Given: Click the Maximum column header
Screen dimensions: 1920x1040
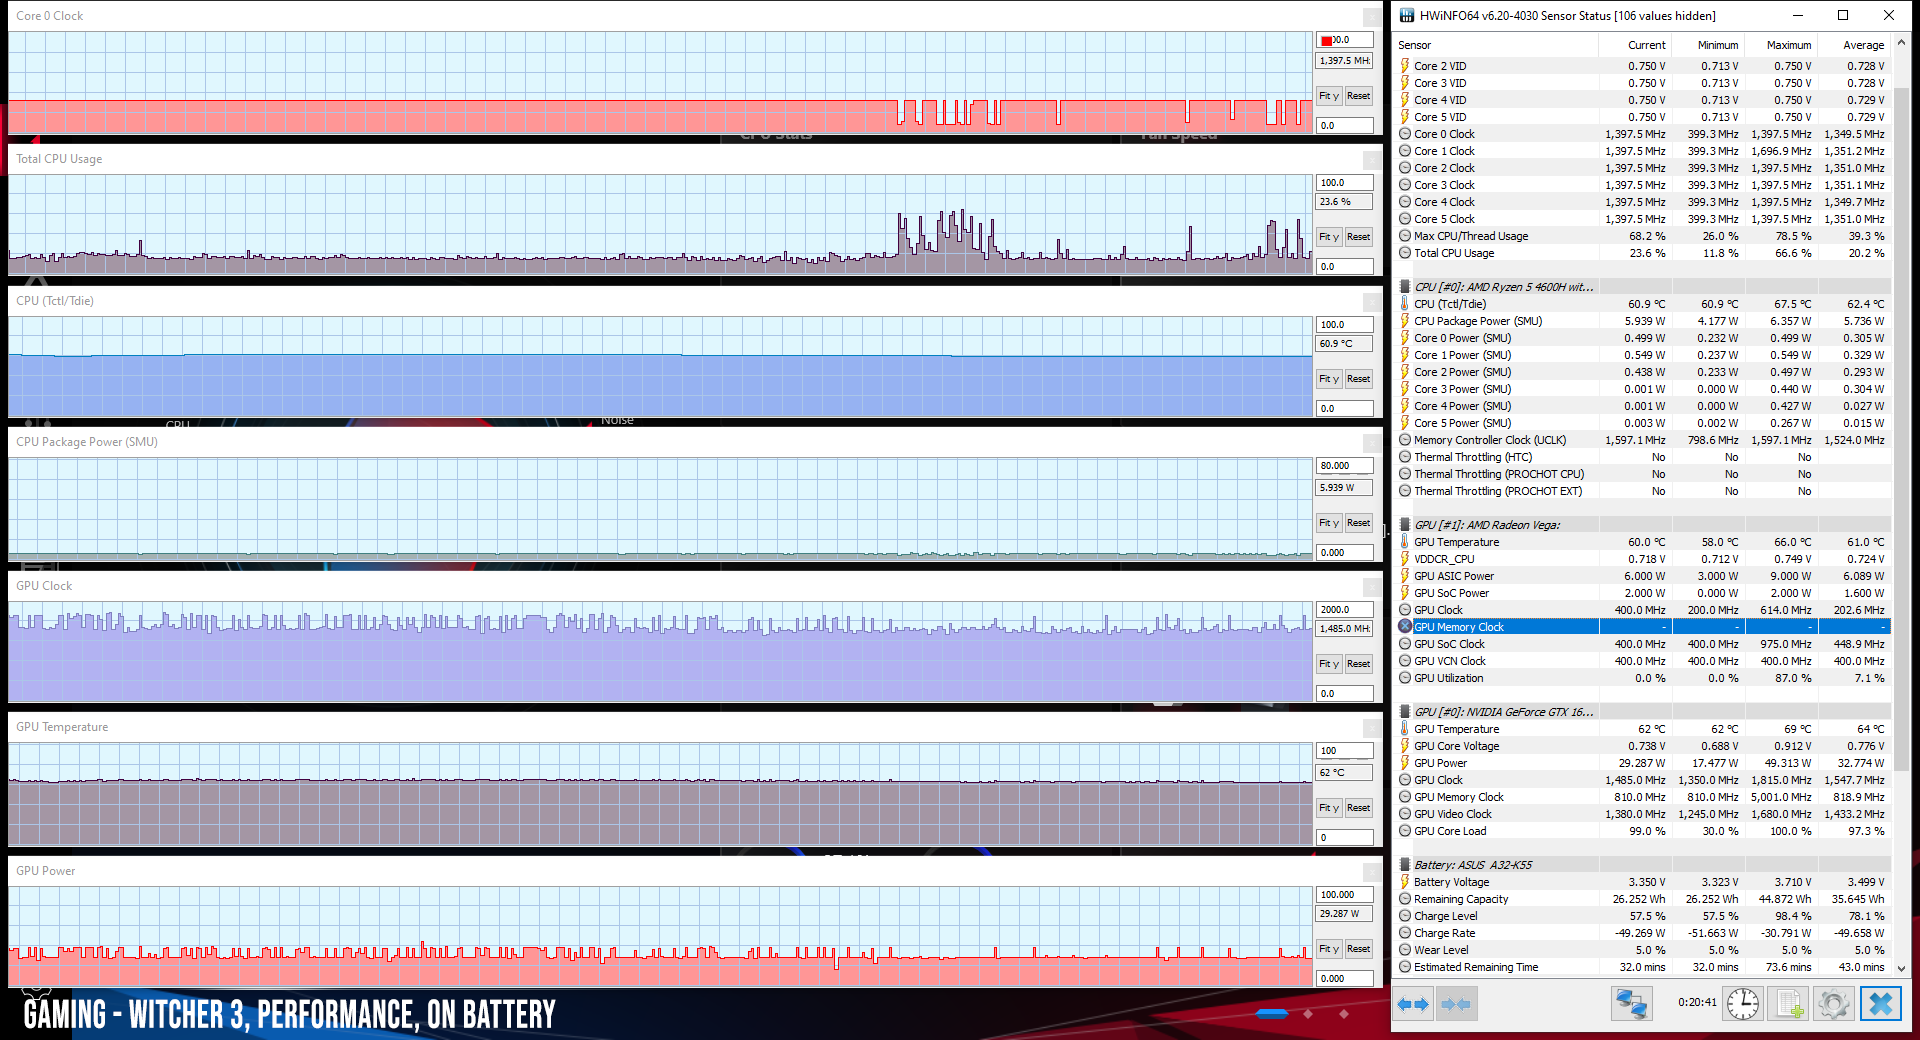Looking at the screenshot, I should 1781,45.
